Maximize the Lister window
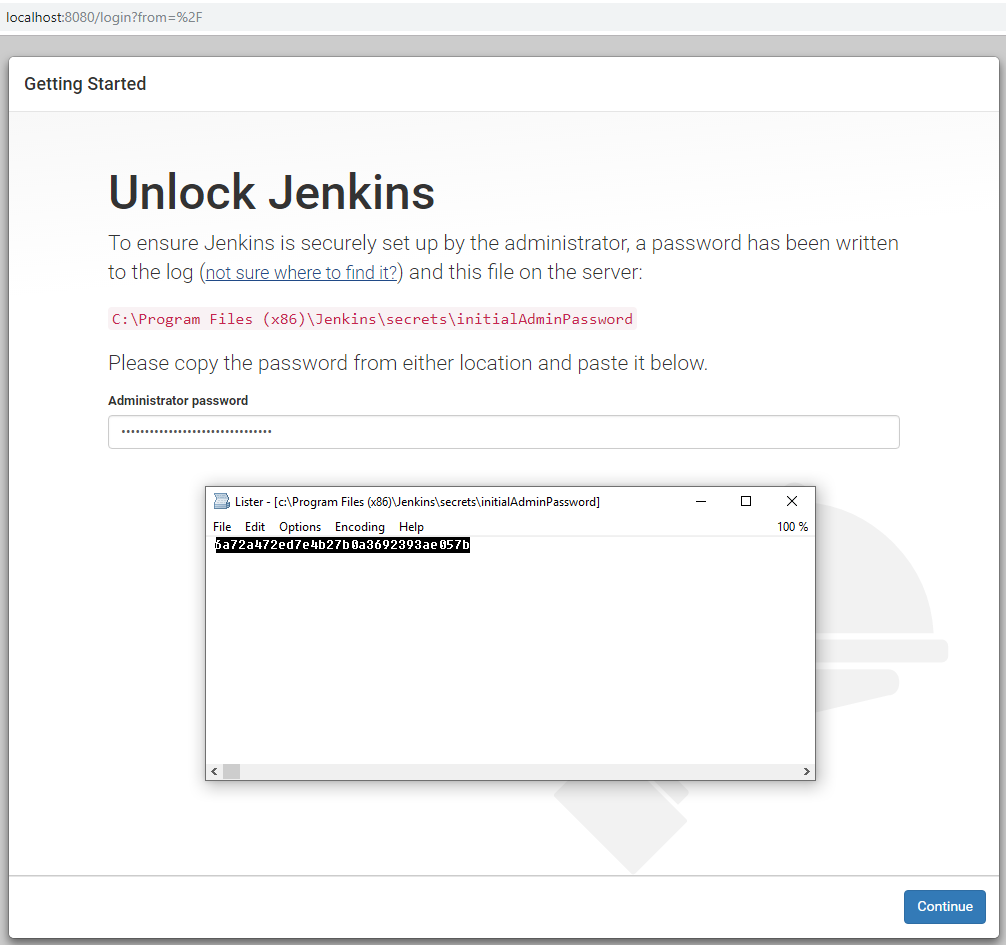This screenshot has width=1006, height=945. pos(746,501)
